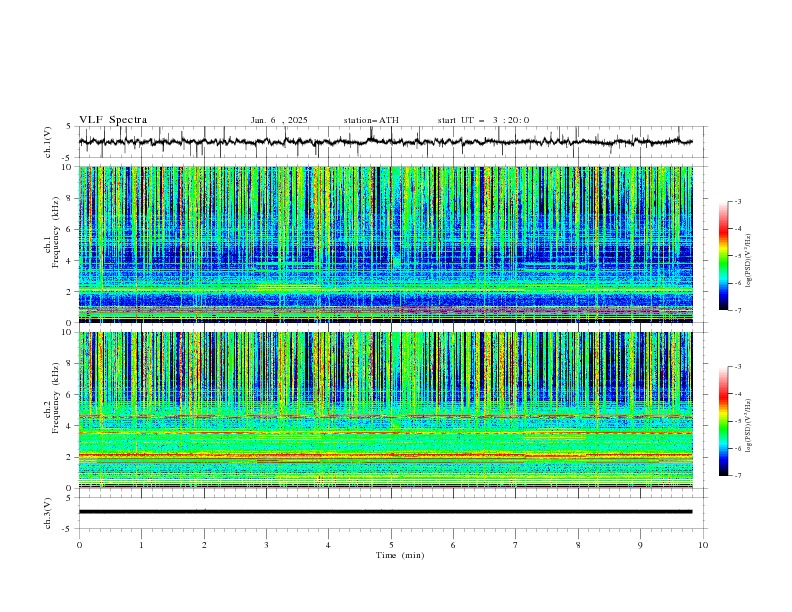The height and width of the screenshot is (612, 792).
Task: Click time axis tick label "1"
Action: coord(141,545)
